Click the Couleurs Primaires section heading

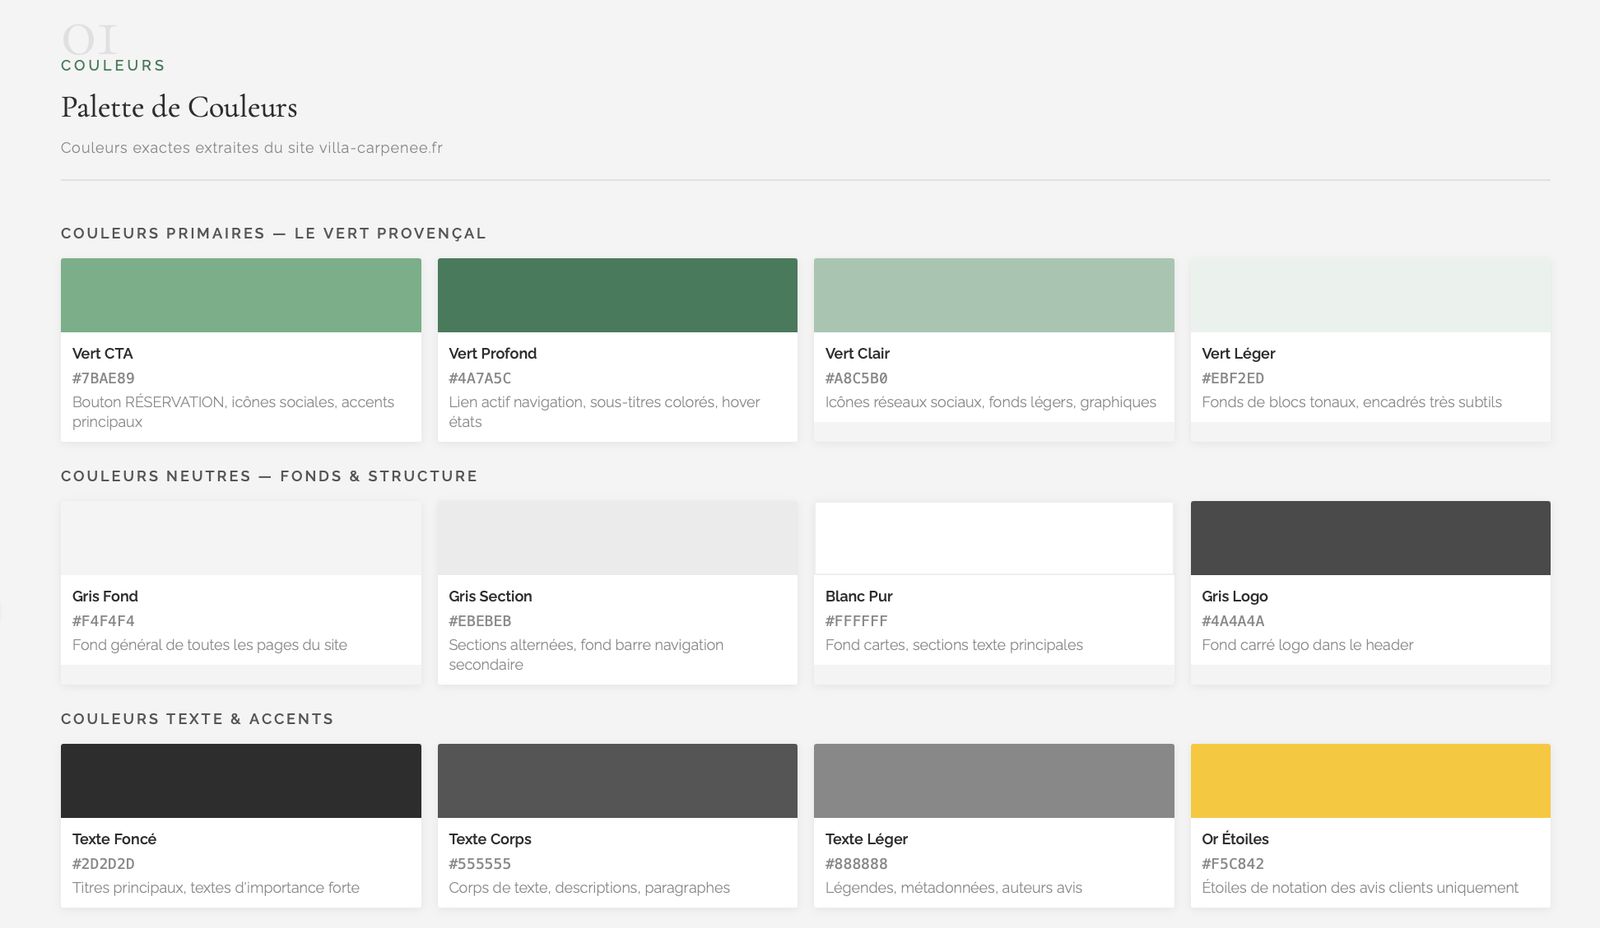pyautogui.click(x=273, y=233)
